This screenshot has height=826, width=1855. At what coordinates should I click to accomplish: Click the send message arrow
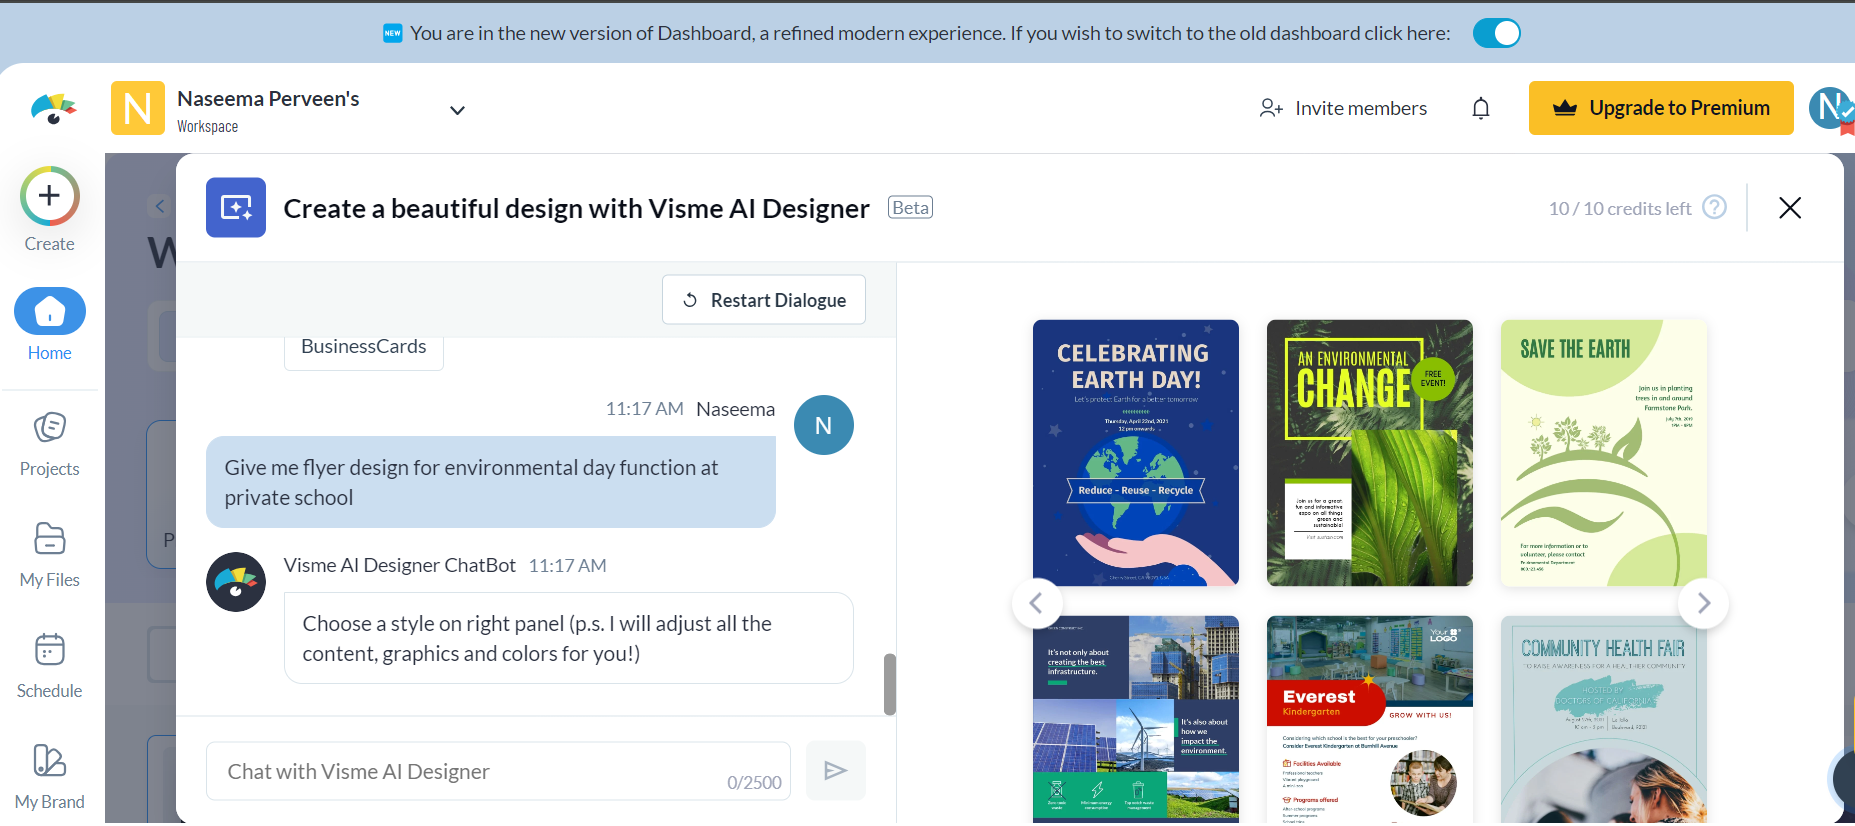coord(836,771)
